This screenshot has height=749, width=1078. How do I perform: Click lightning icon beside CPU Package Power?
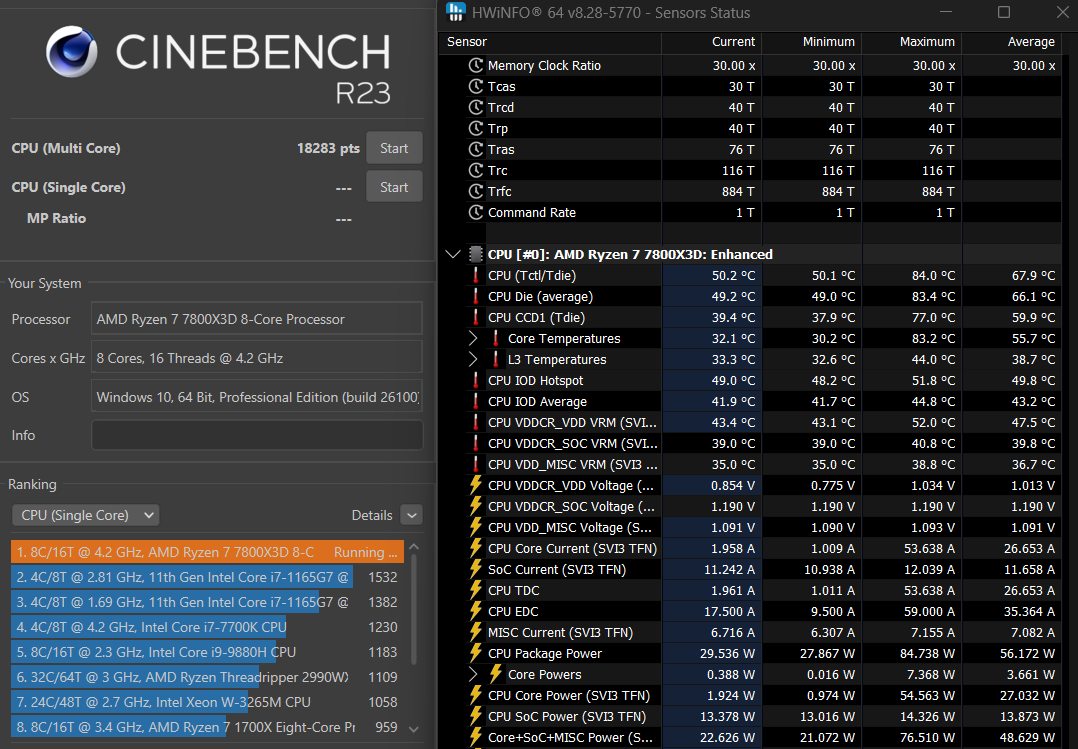(476, 653)
